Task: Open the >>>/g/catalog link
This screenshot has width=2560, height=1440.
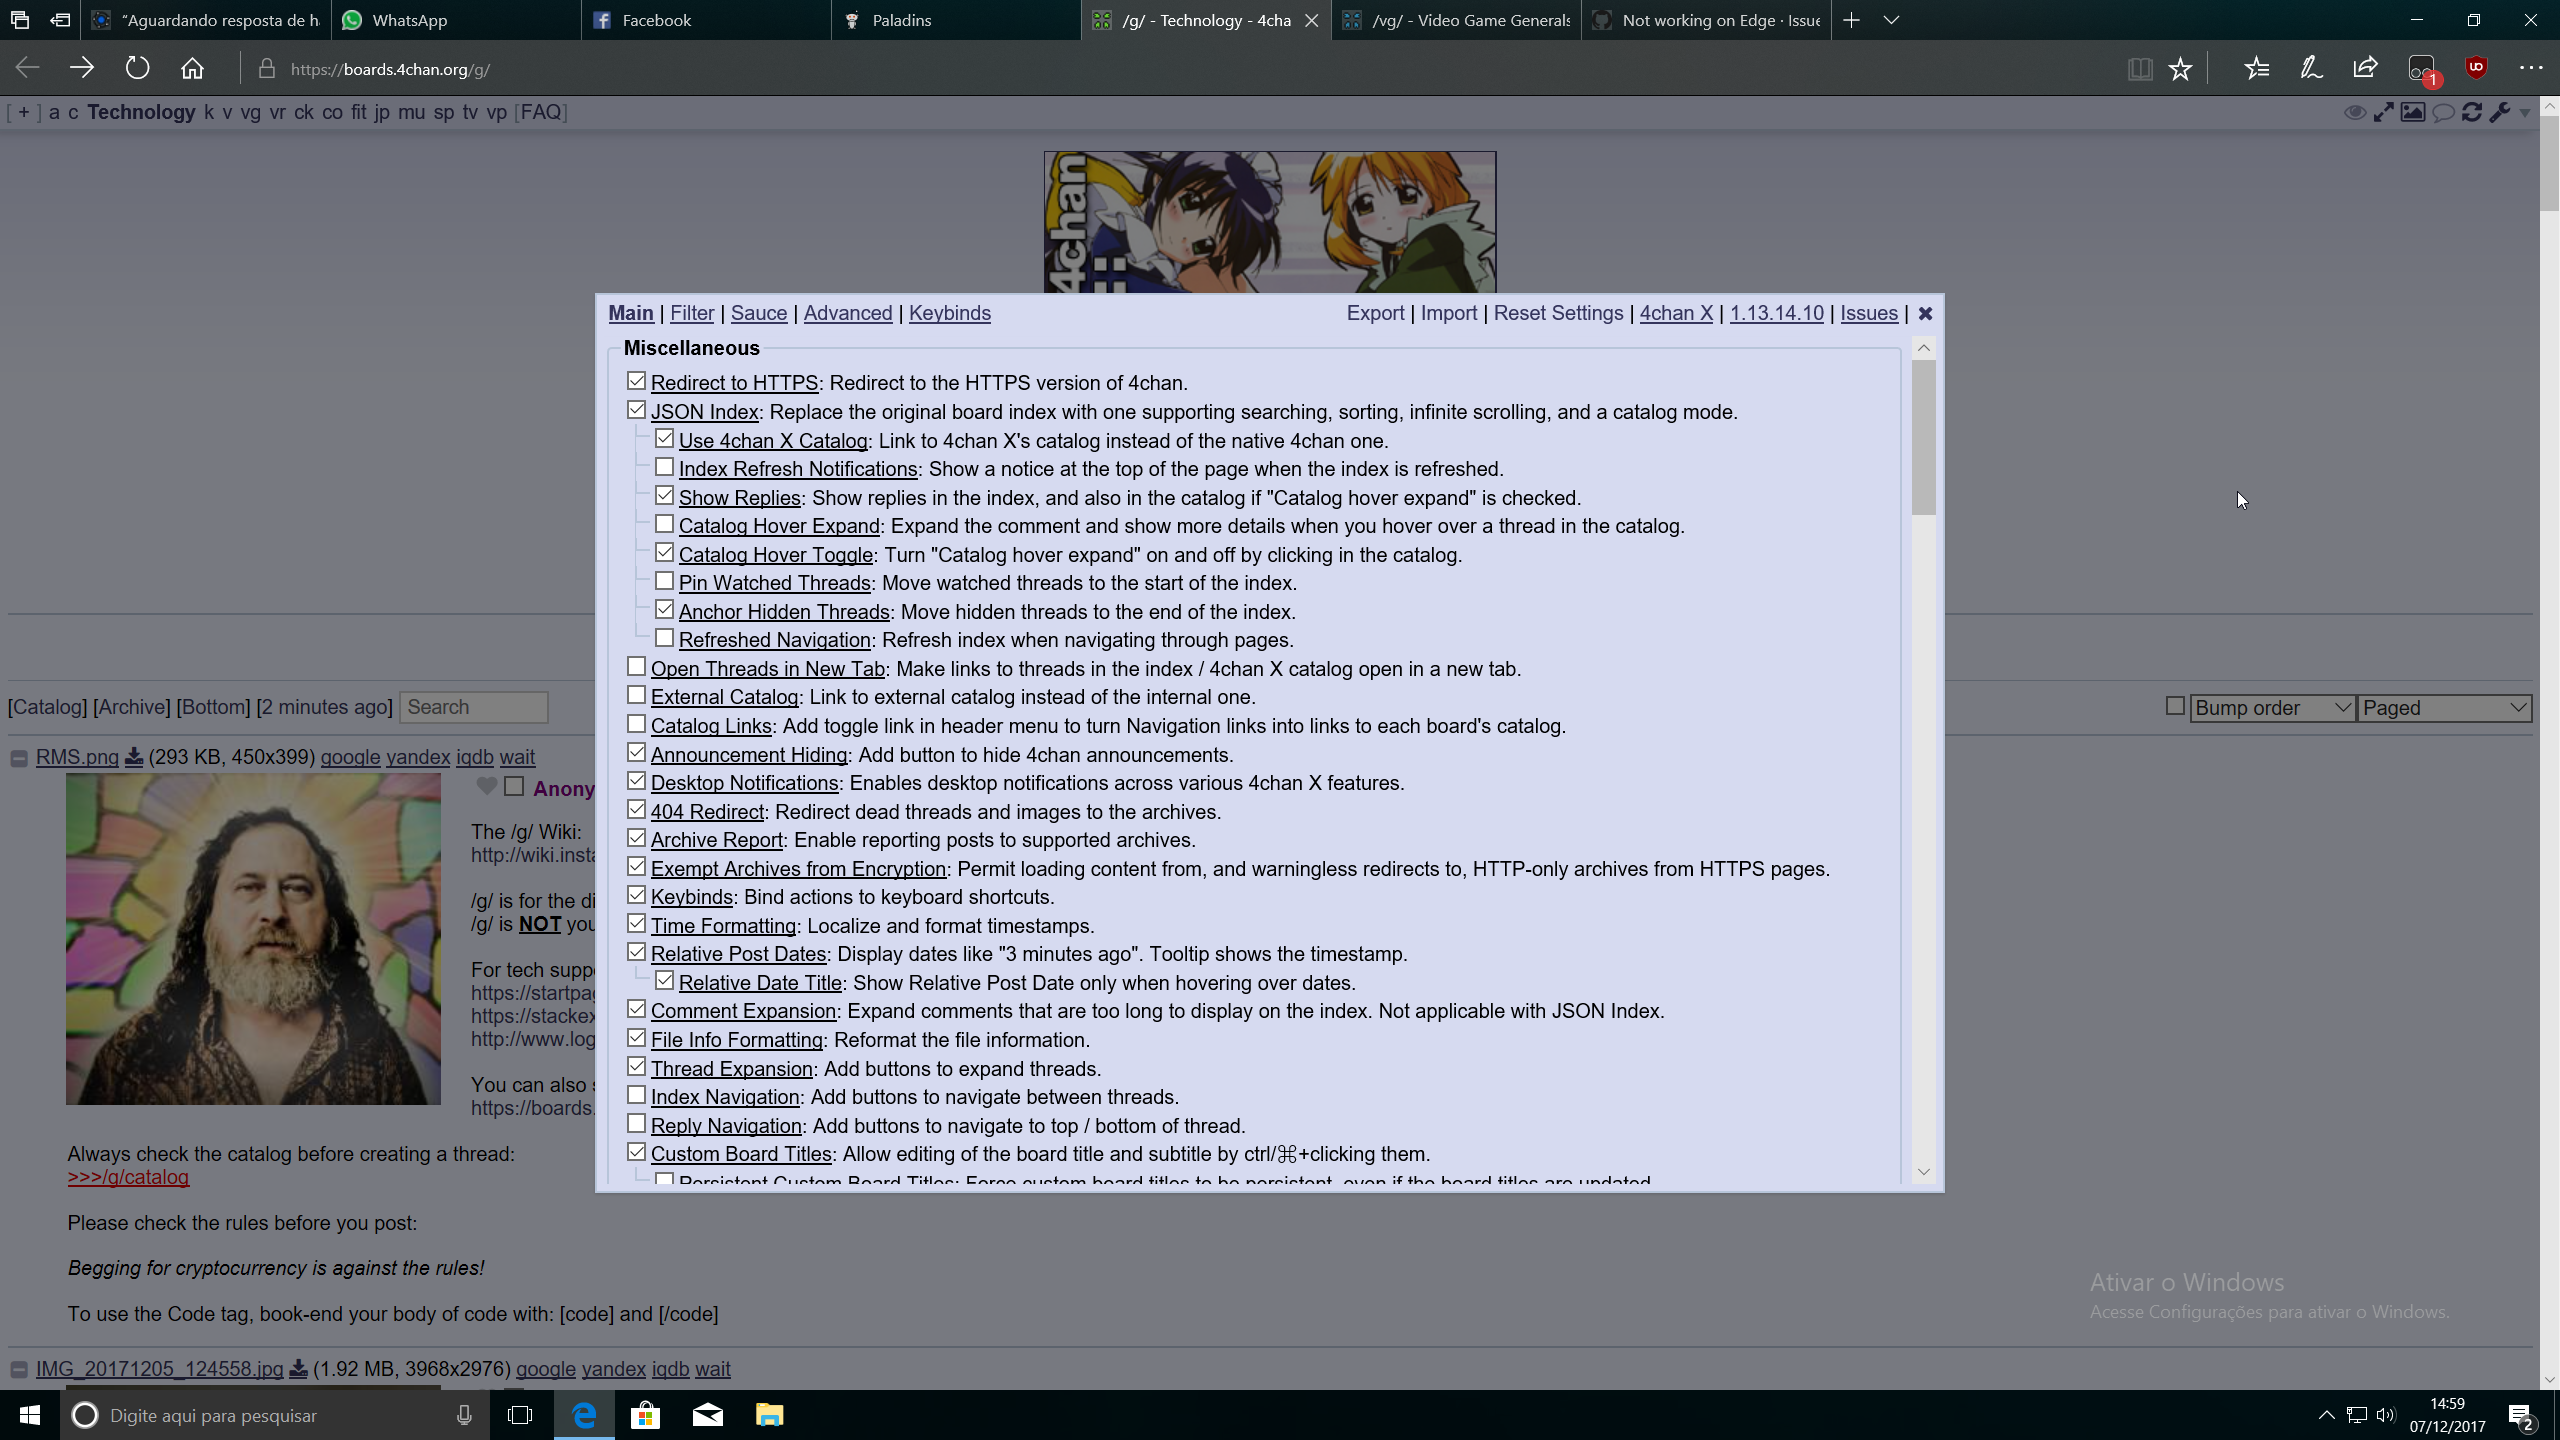Action: click(127, 1177)
